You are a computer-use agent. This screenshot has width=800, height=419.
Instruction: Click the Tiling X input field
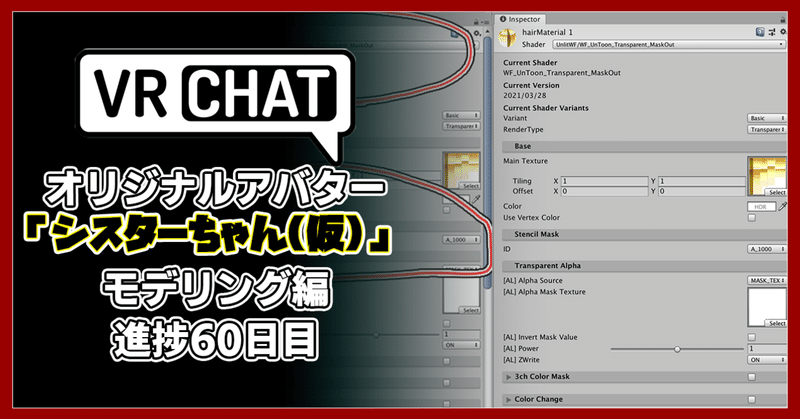[x=604, y=181]
